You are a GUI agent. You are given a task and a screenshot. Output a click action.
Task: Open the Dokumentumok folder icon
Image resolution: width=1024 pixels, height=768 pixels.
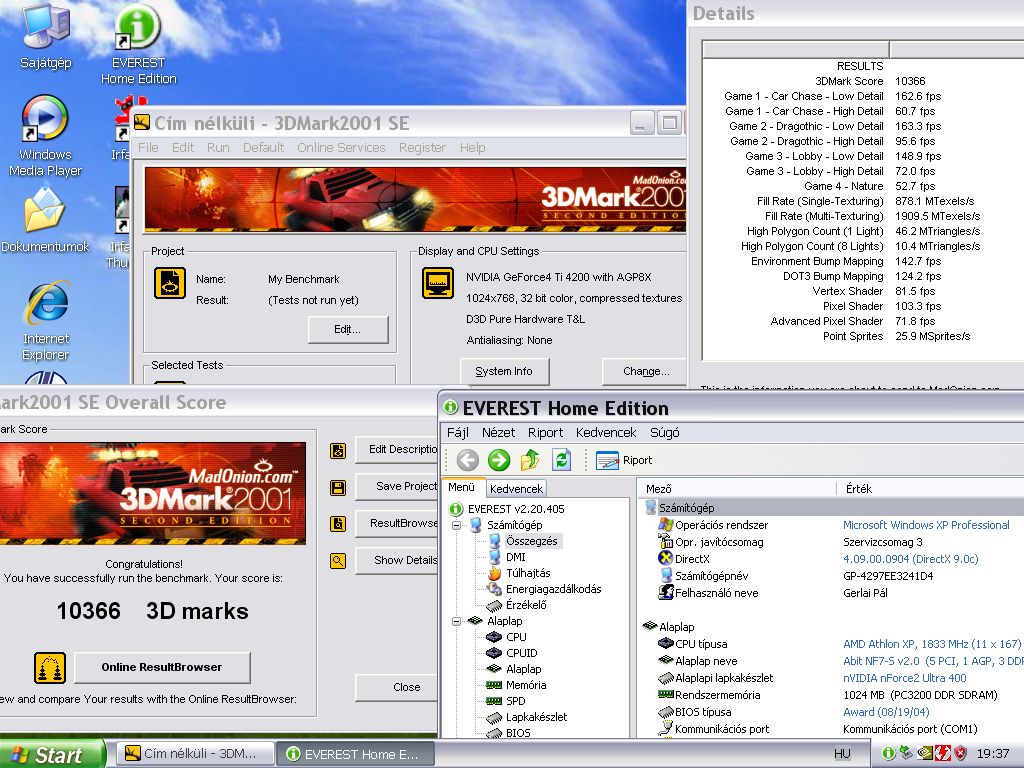tap(45, 220)
